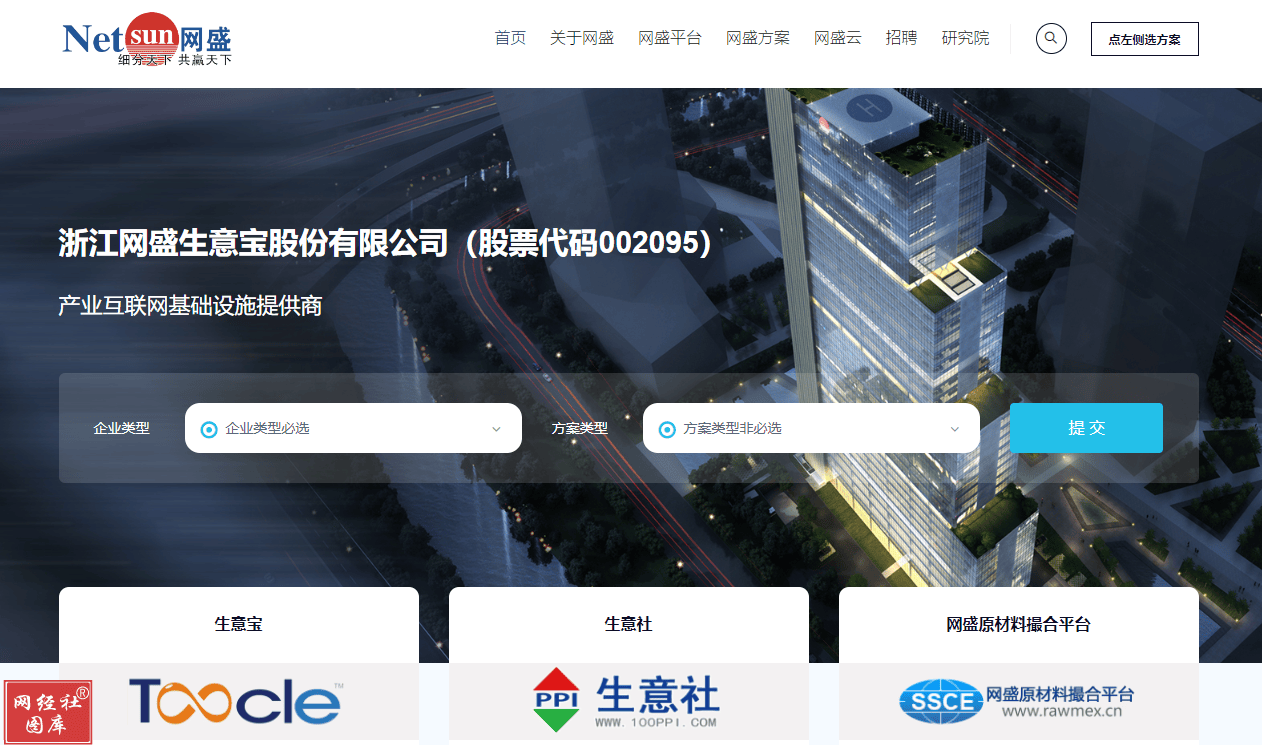Click the 网盛原材料撮合平台 card heading

pos(1018,624)
